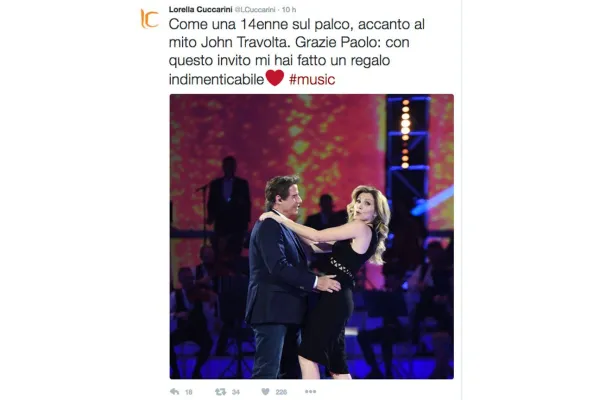
Task: Click the word 'indimenticabile' in tweet
Action: click(216, 79)
